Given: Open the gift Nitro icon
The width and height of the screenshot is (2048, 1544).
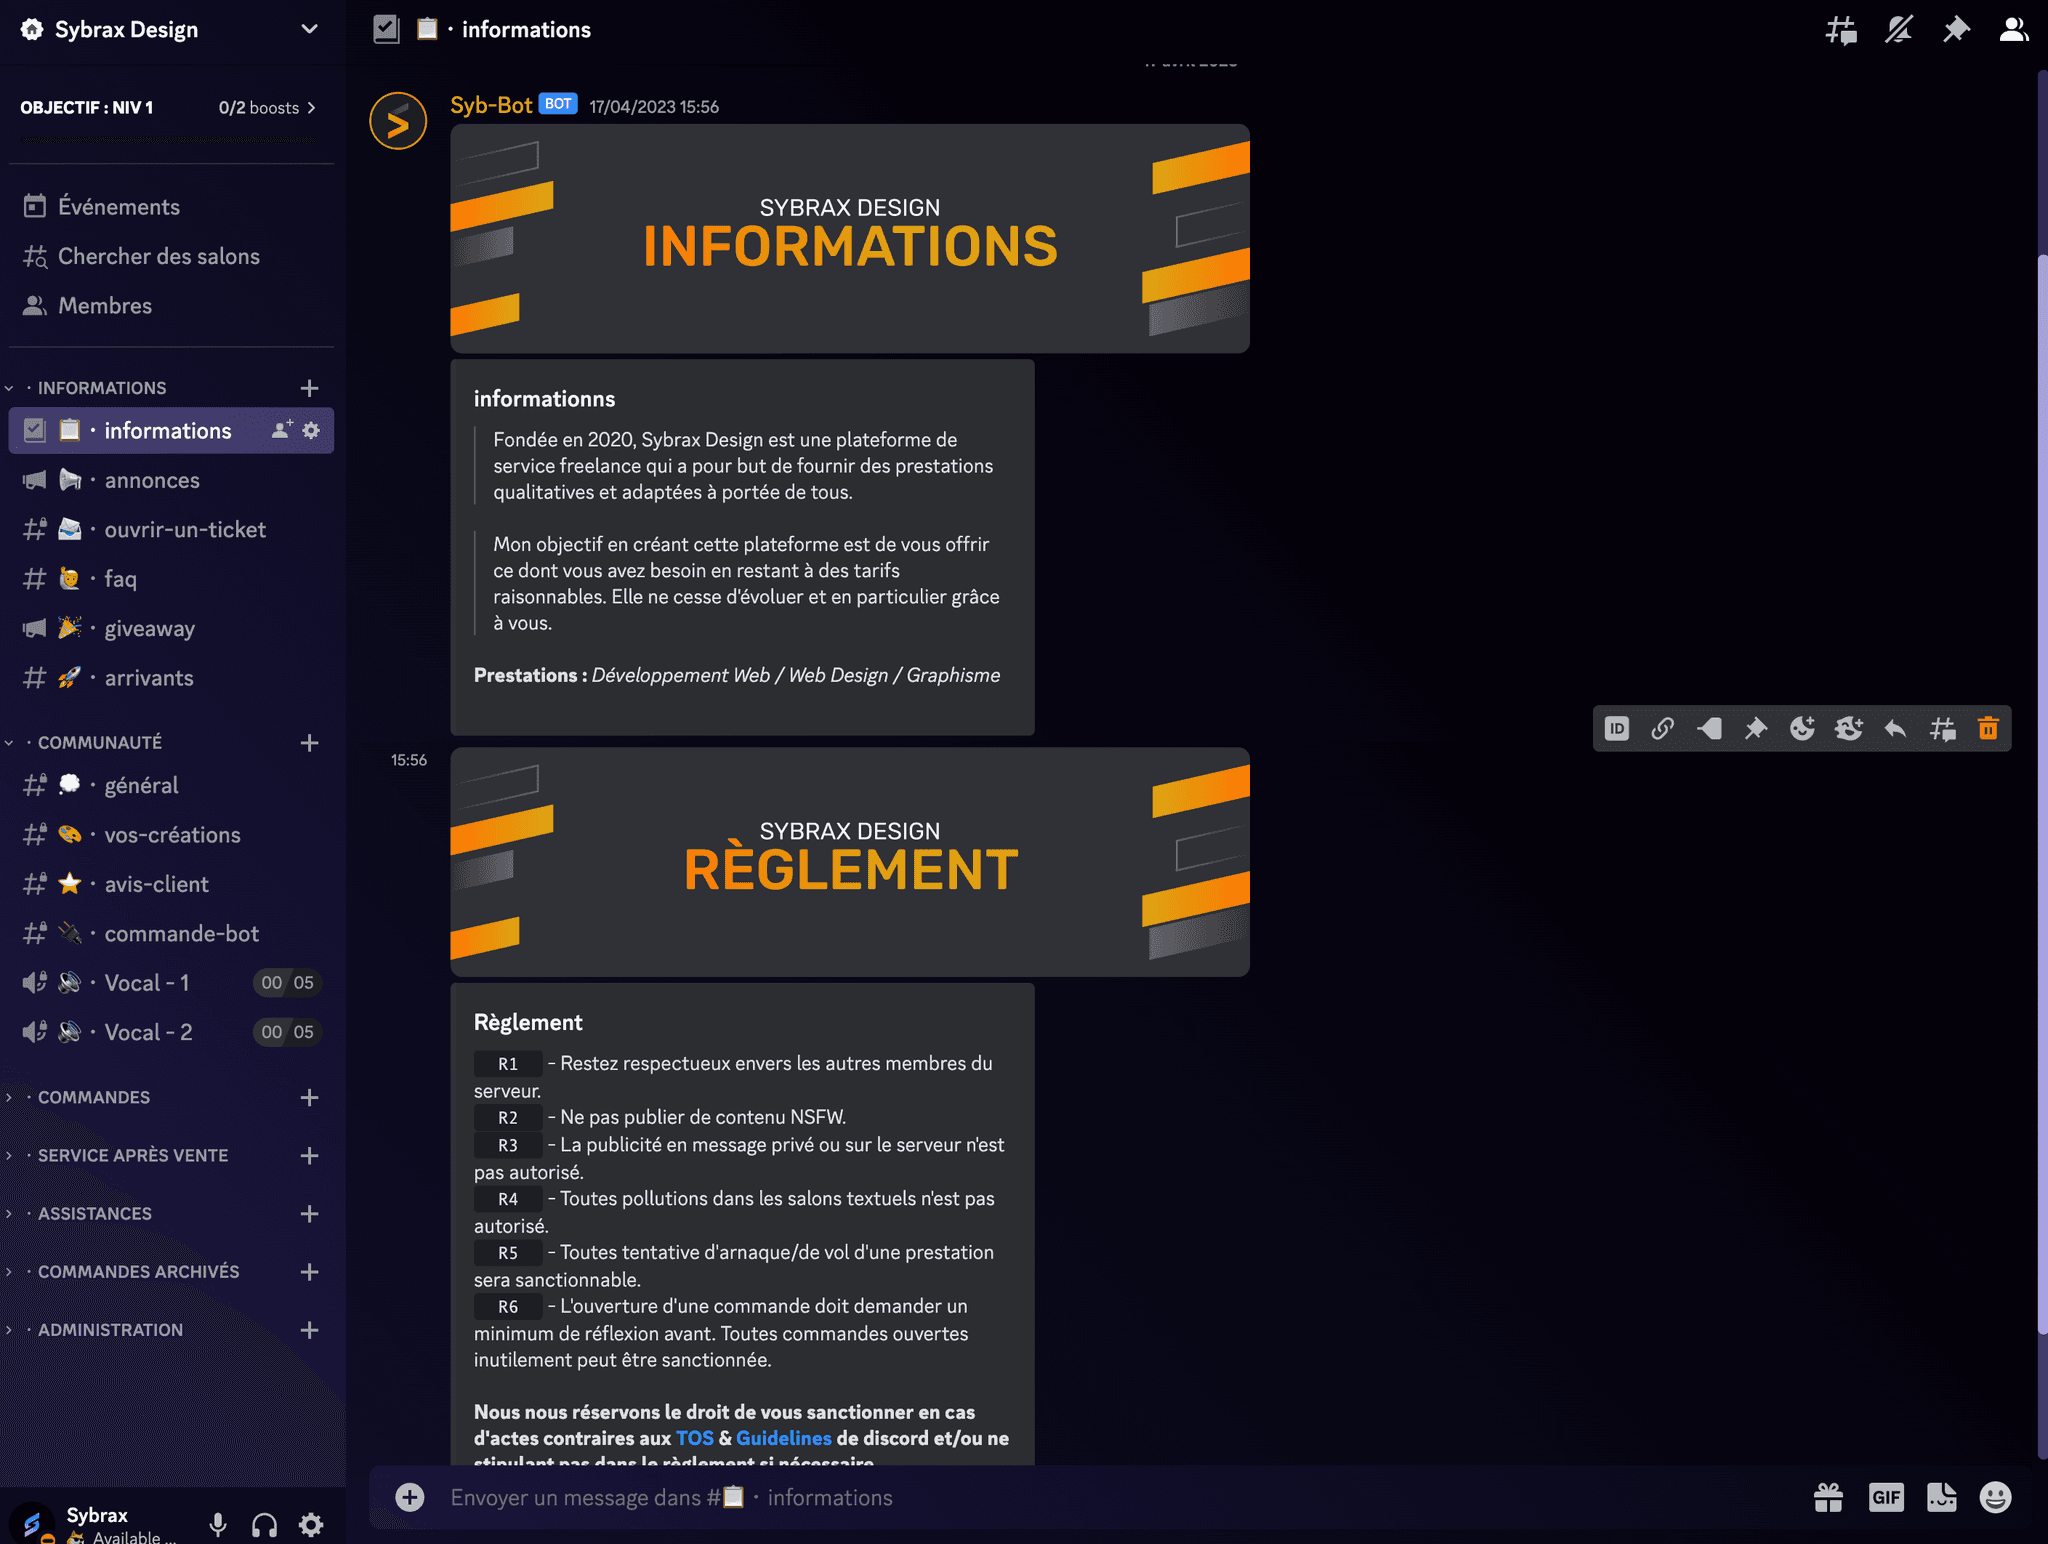Looking at the screenshot, I should [1829, 1497].
